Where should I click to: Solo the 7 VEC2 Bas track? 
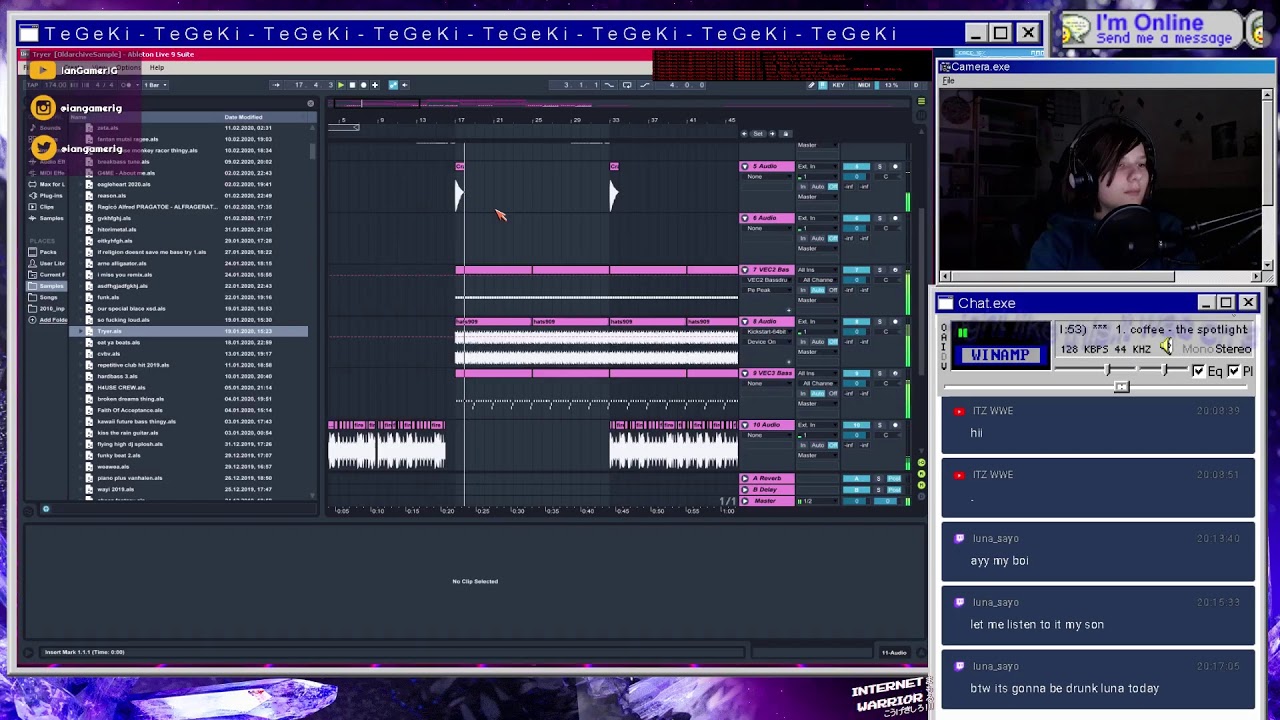tap(880, 270)
